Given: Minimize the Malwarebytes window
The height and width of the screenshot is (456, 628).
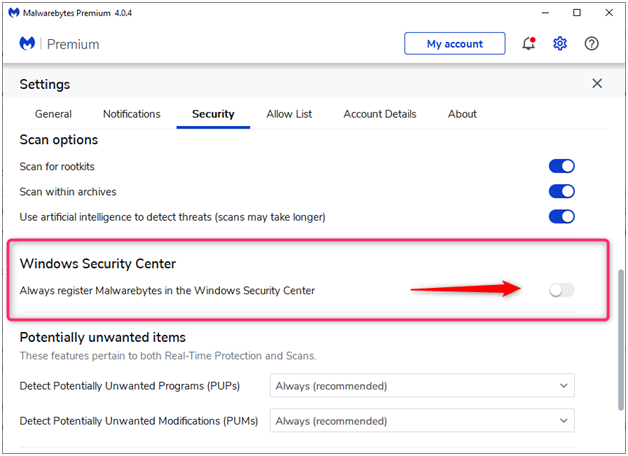Looking at the screenshot, I should click(x=545, y=13).
